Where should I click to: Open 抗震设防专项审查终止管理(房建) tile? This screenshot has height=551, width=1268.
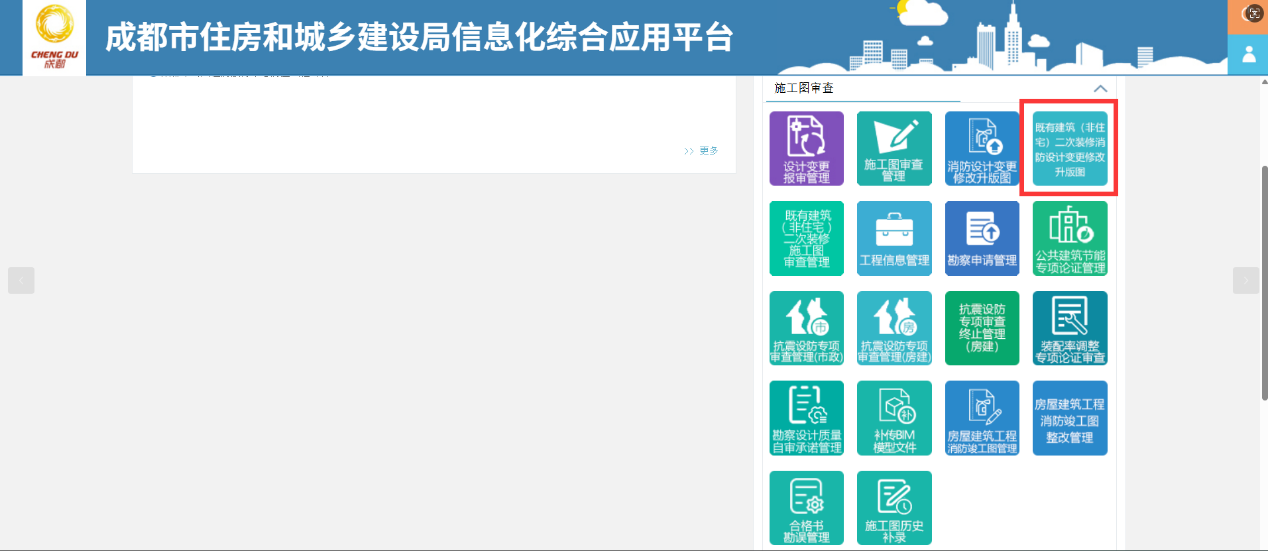[982, 328]
